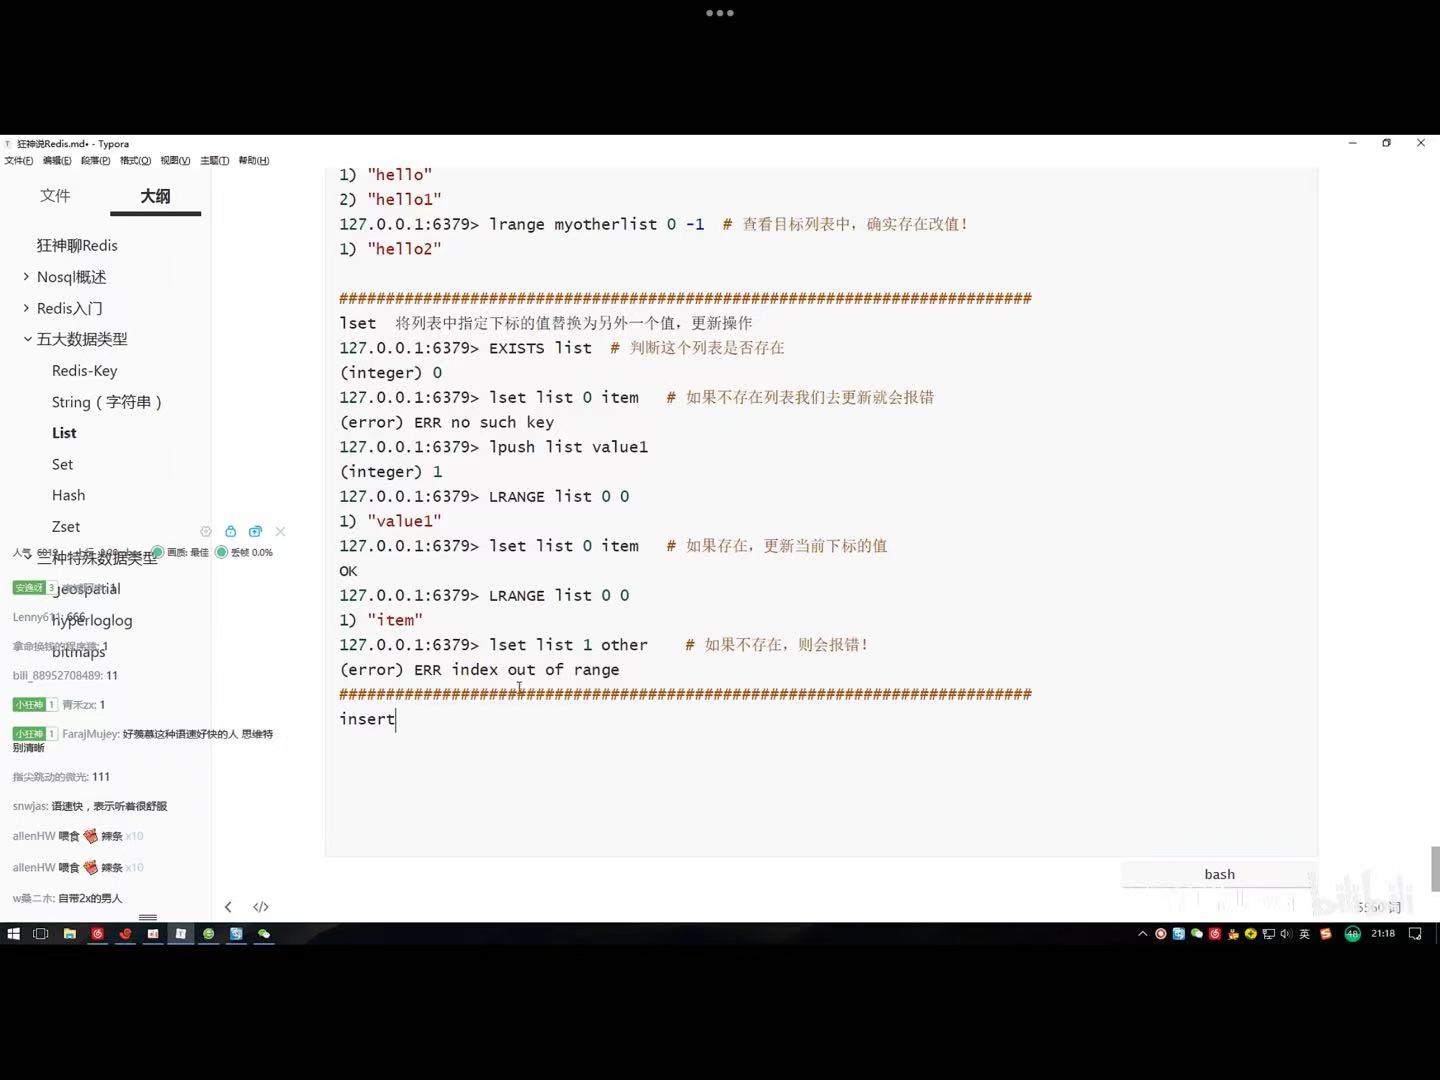Open WeChat from the taskbar
The width and height of the screenshot is (1440, 1080).
click(x=264, y=934)
